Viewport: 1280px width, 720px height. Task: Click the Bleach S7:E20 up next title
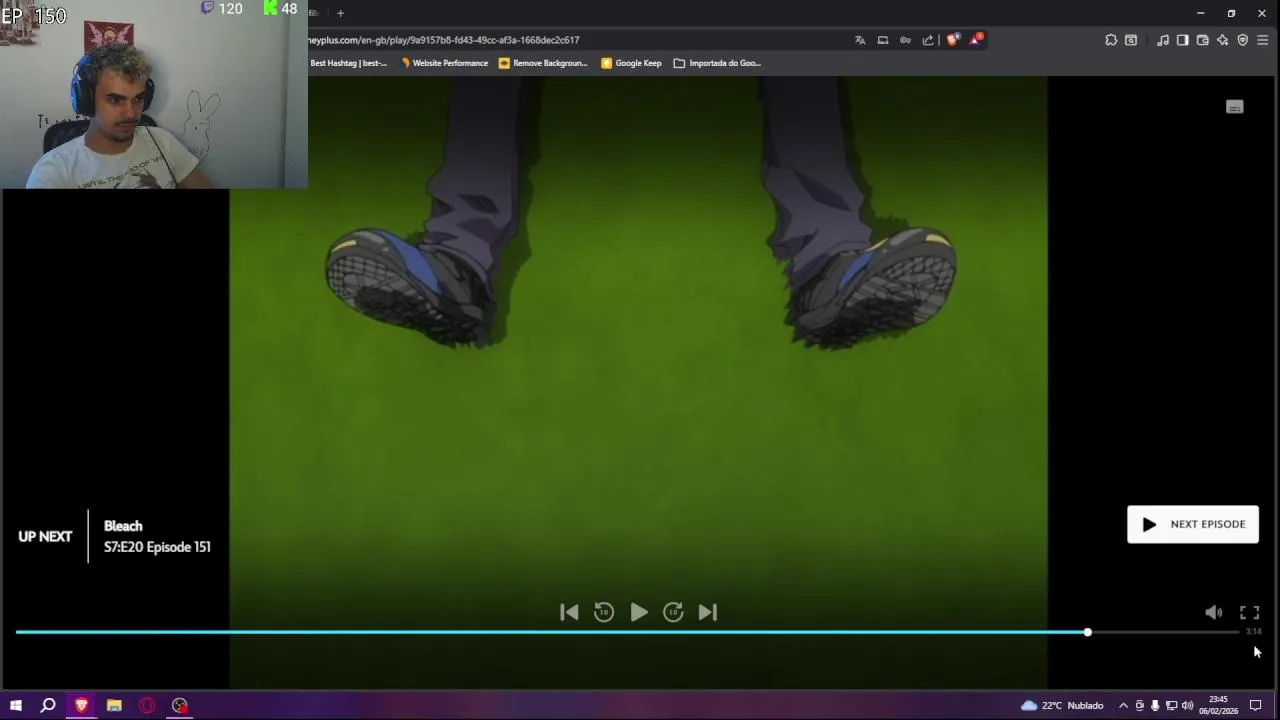coord(157,536)
